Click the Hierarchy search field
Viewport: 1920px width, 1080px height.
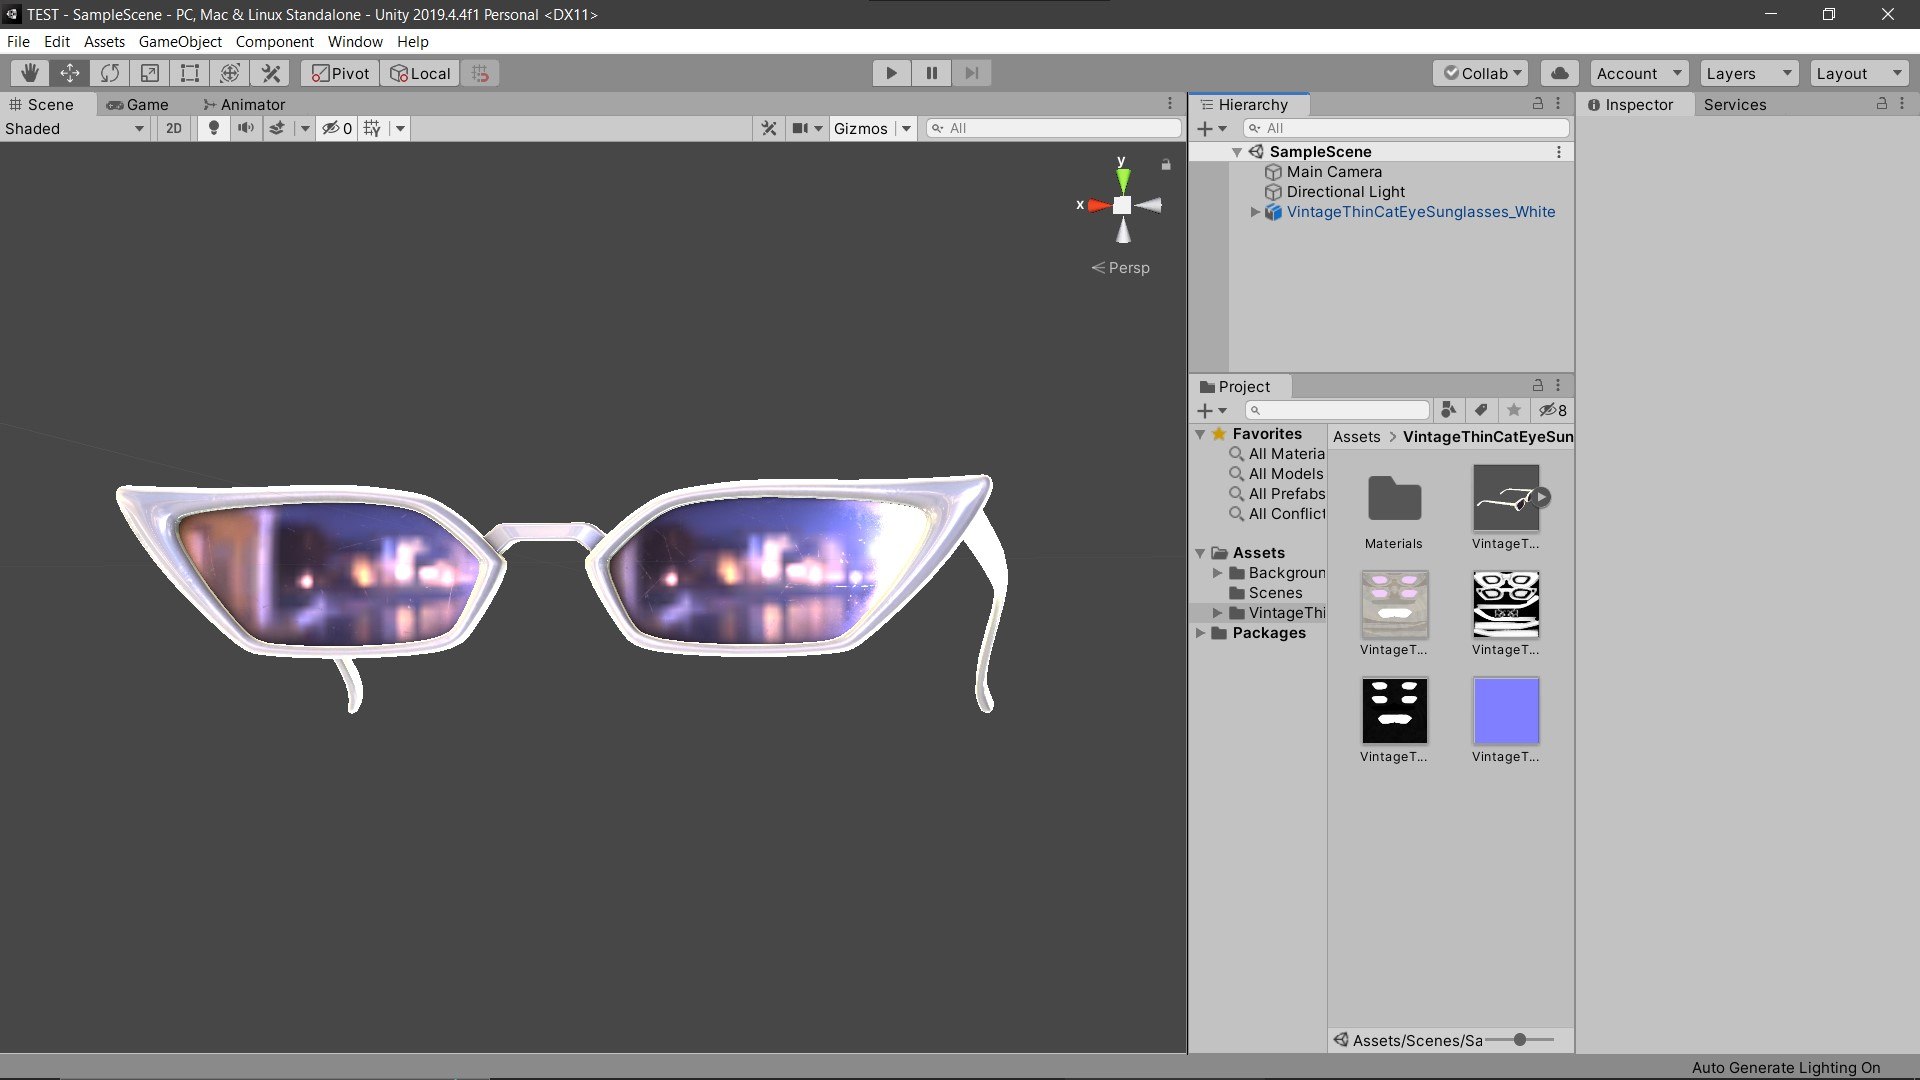pyautogui.click(x=1405, y=128)
